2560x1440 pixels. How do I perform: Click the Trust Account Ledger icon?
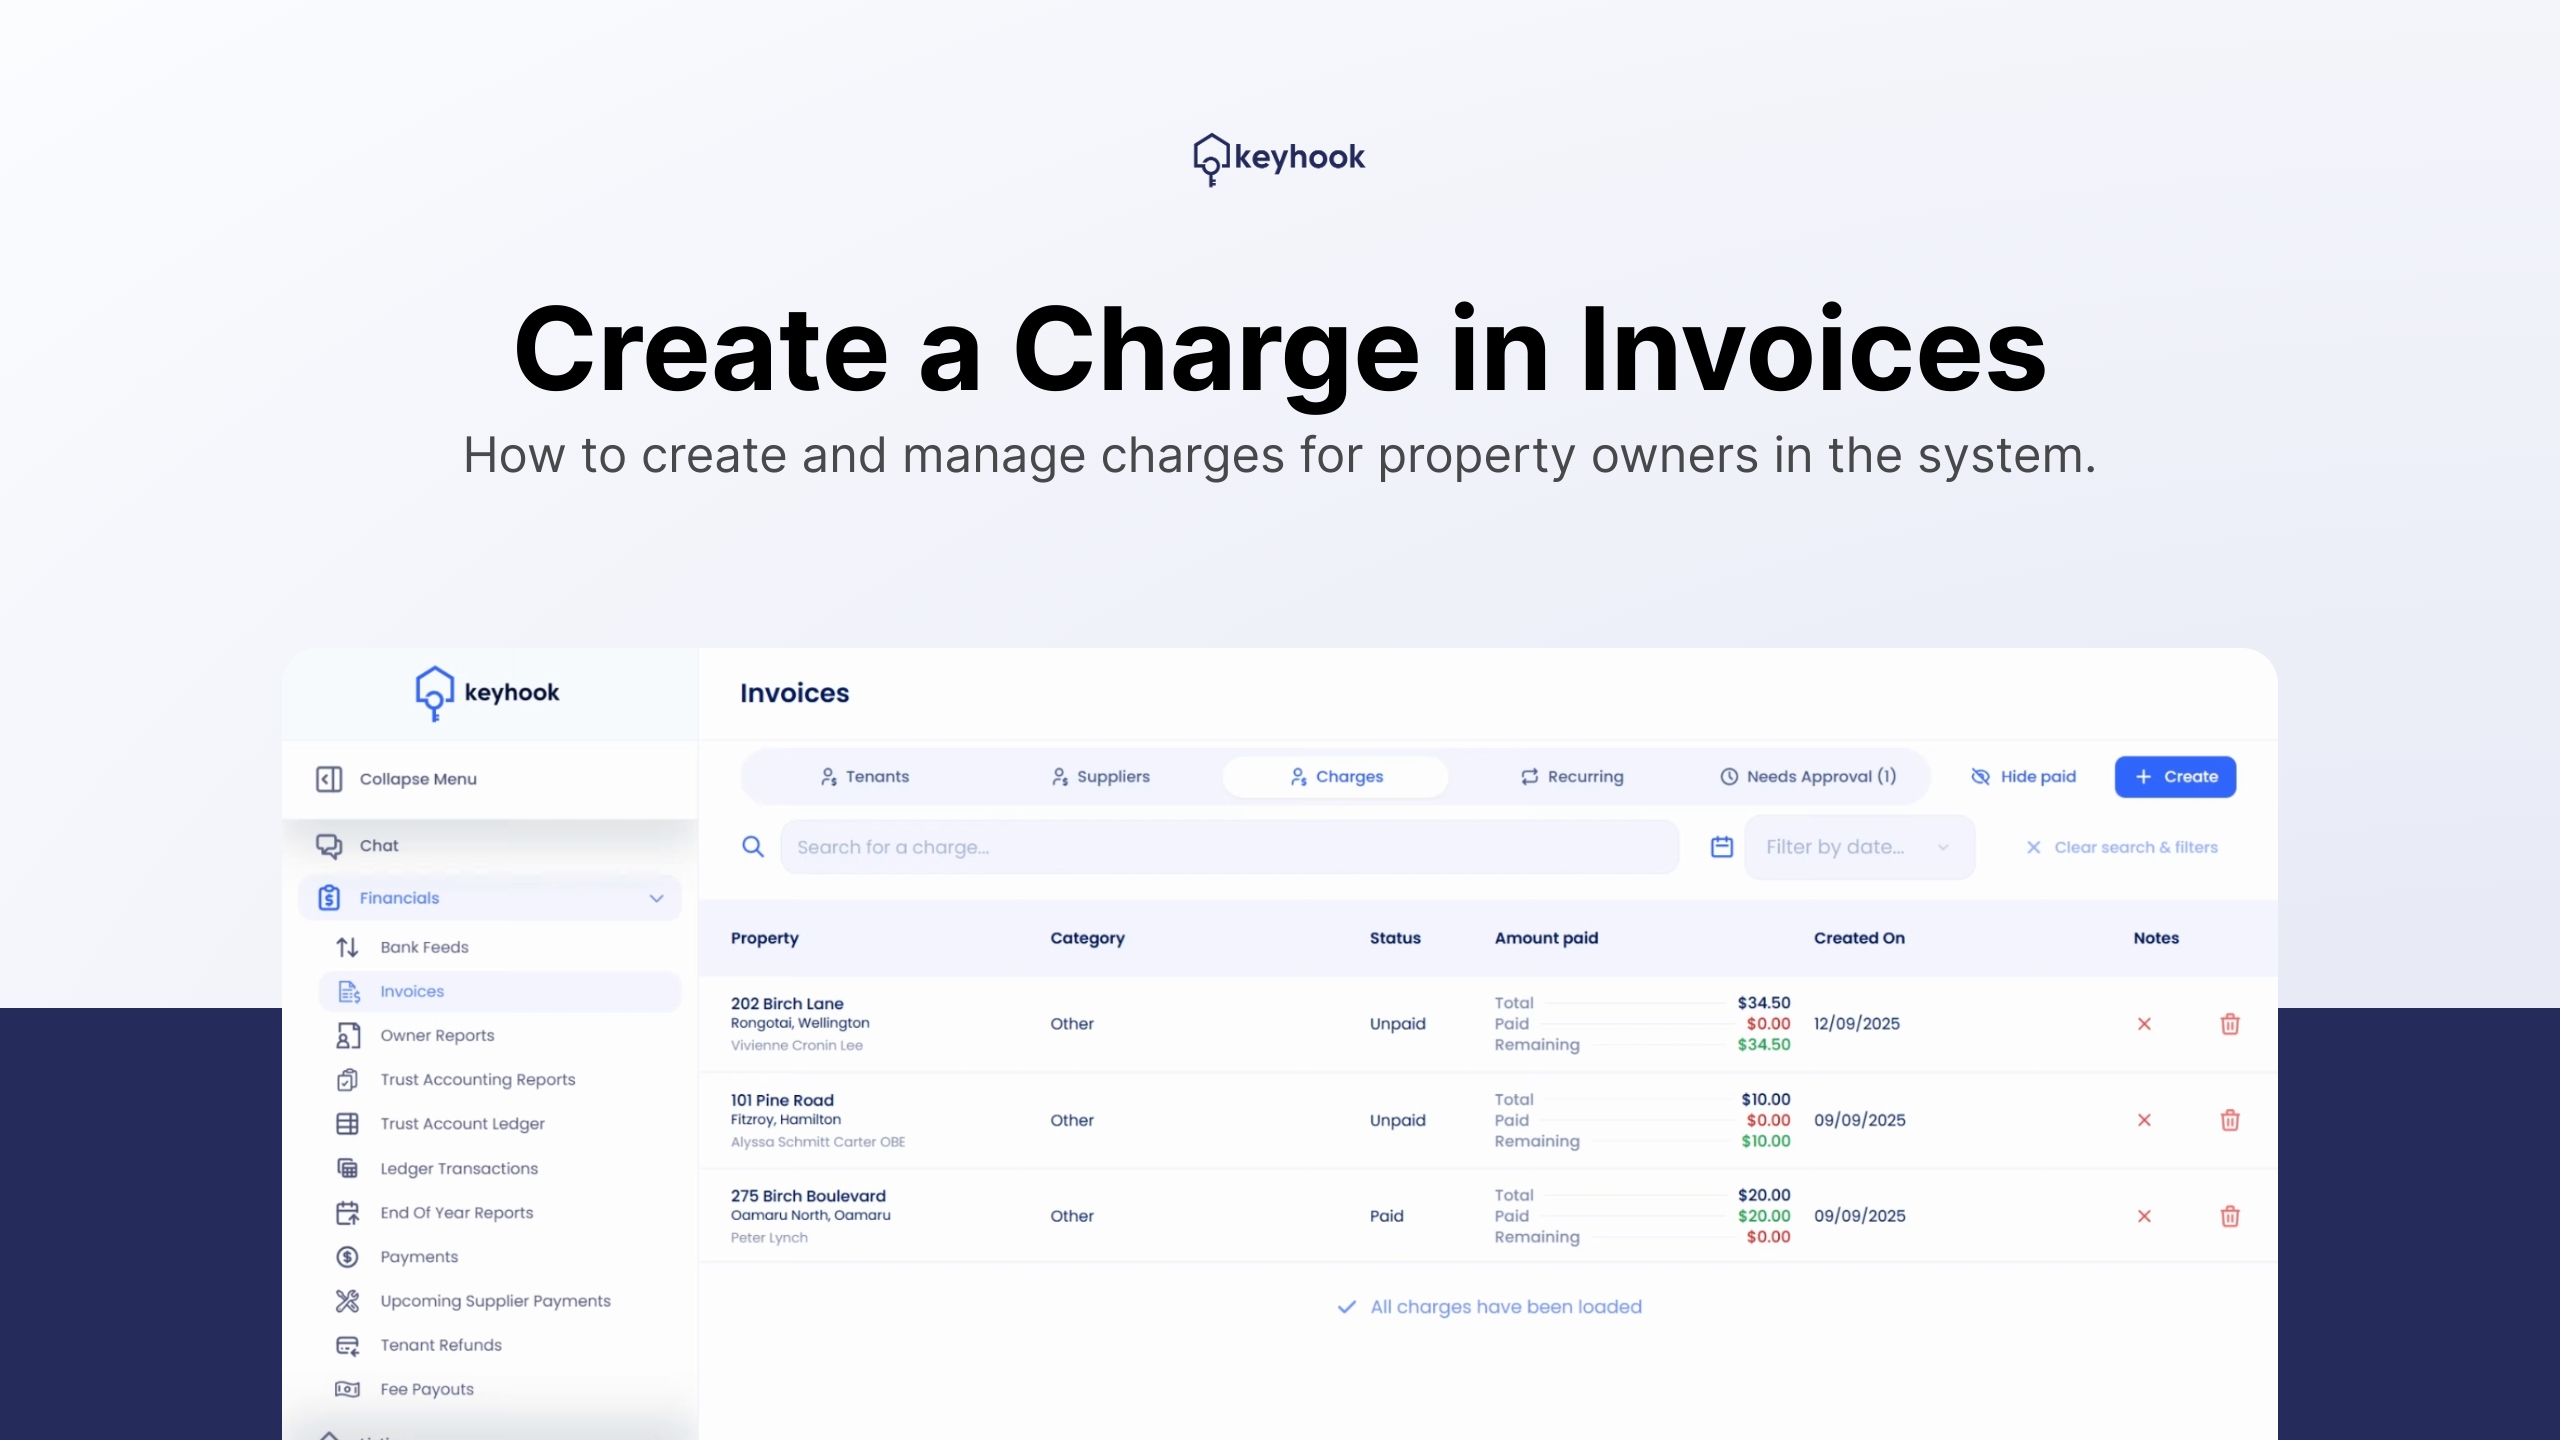[347, 1124]
